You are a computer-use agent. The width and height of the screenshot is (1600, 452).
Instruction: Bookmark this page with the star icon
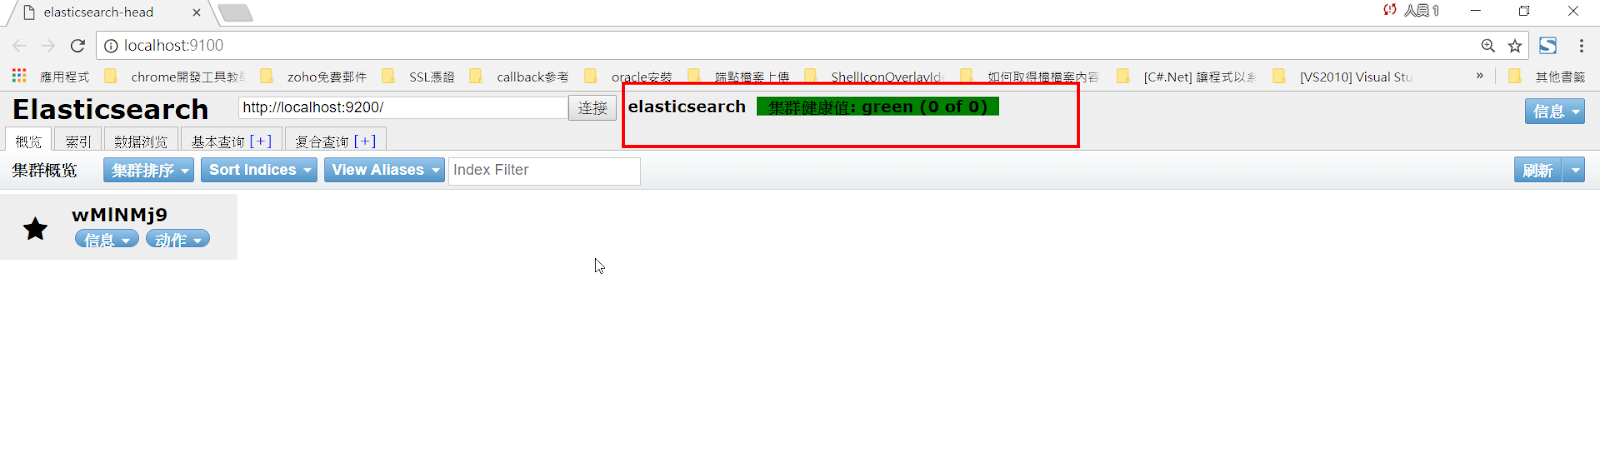pyautogui.click(x=1515, y=46)
